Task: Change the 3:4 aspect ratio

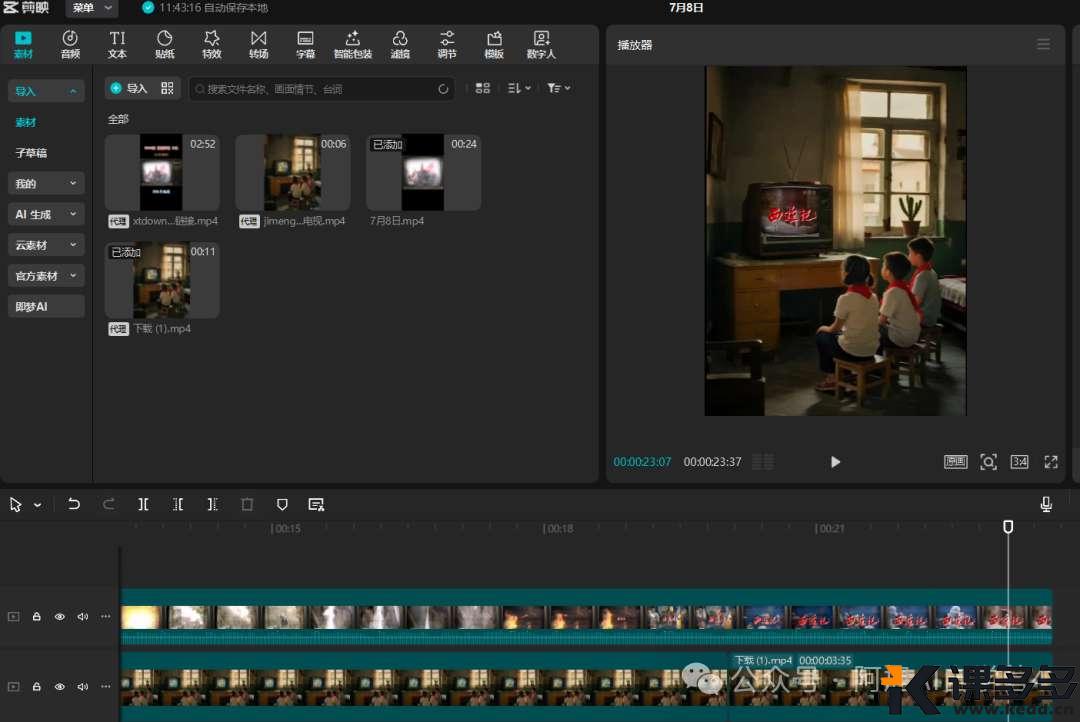Action: 1019,462
